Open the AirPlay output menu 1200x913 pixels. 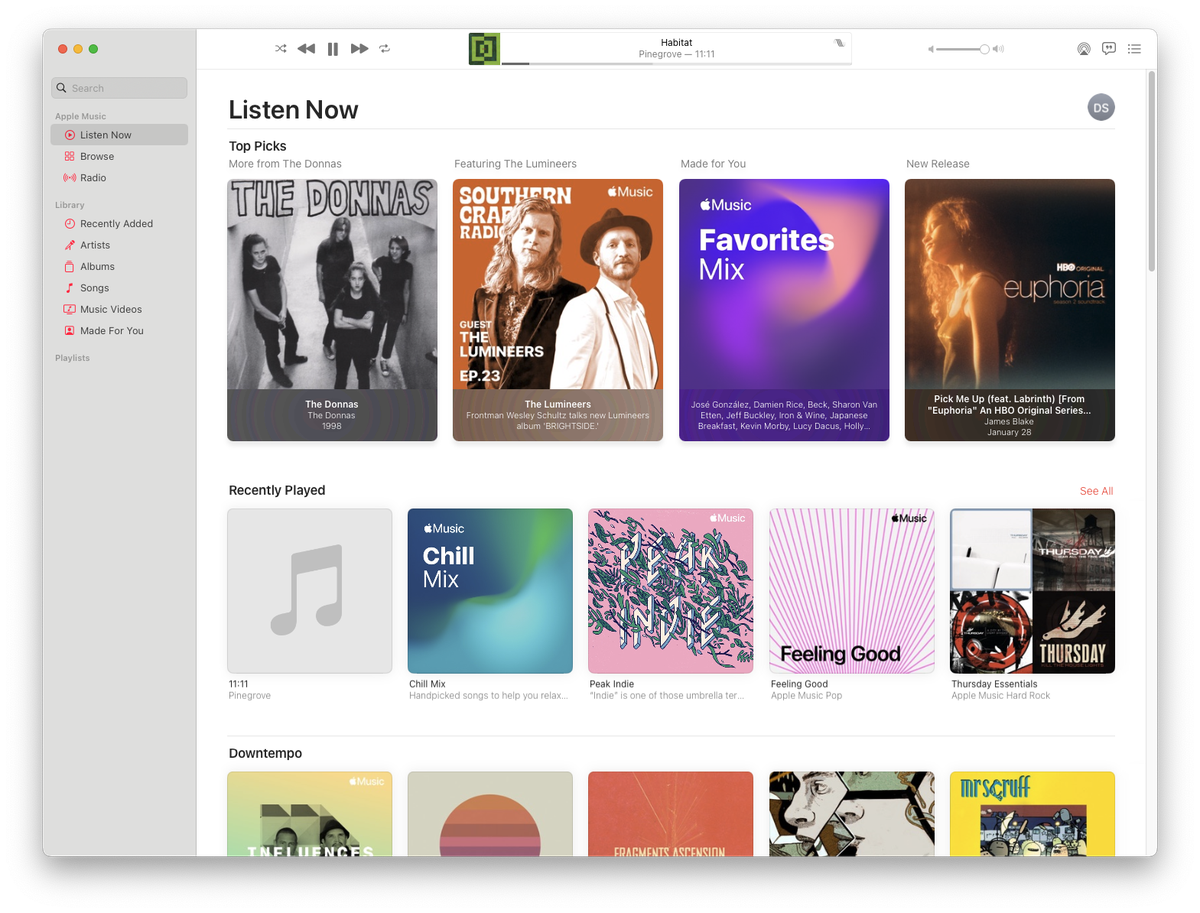click(x=1083, y=49)
